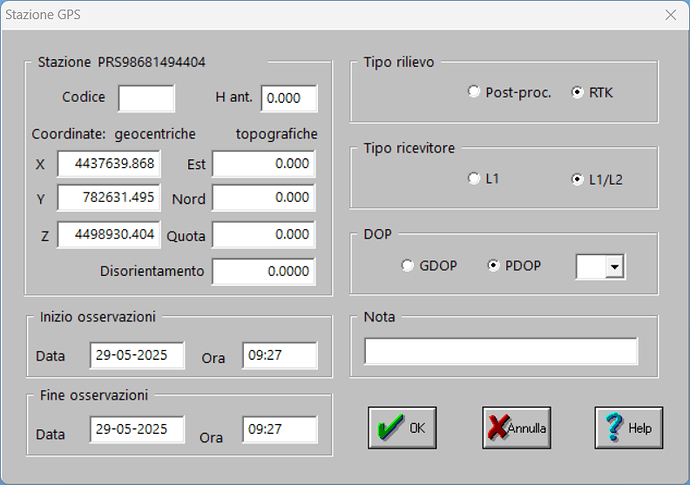Select the GDOP option
This screenshot has height=485, width=690.
coord(407,266)
